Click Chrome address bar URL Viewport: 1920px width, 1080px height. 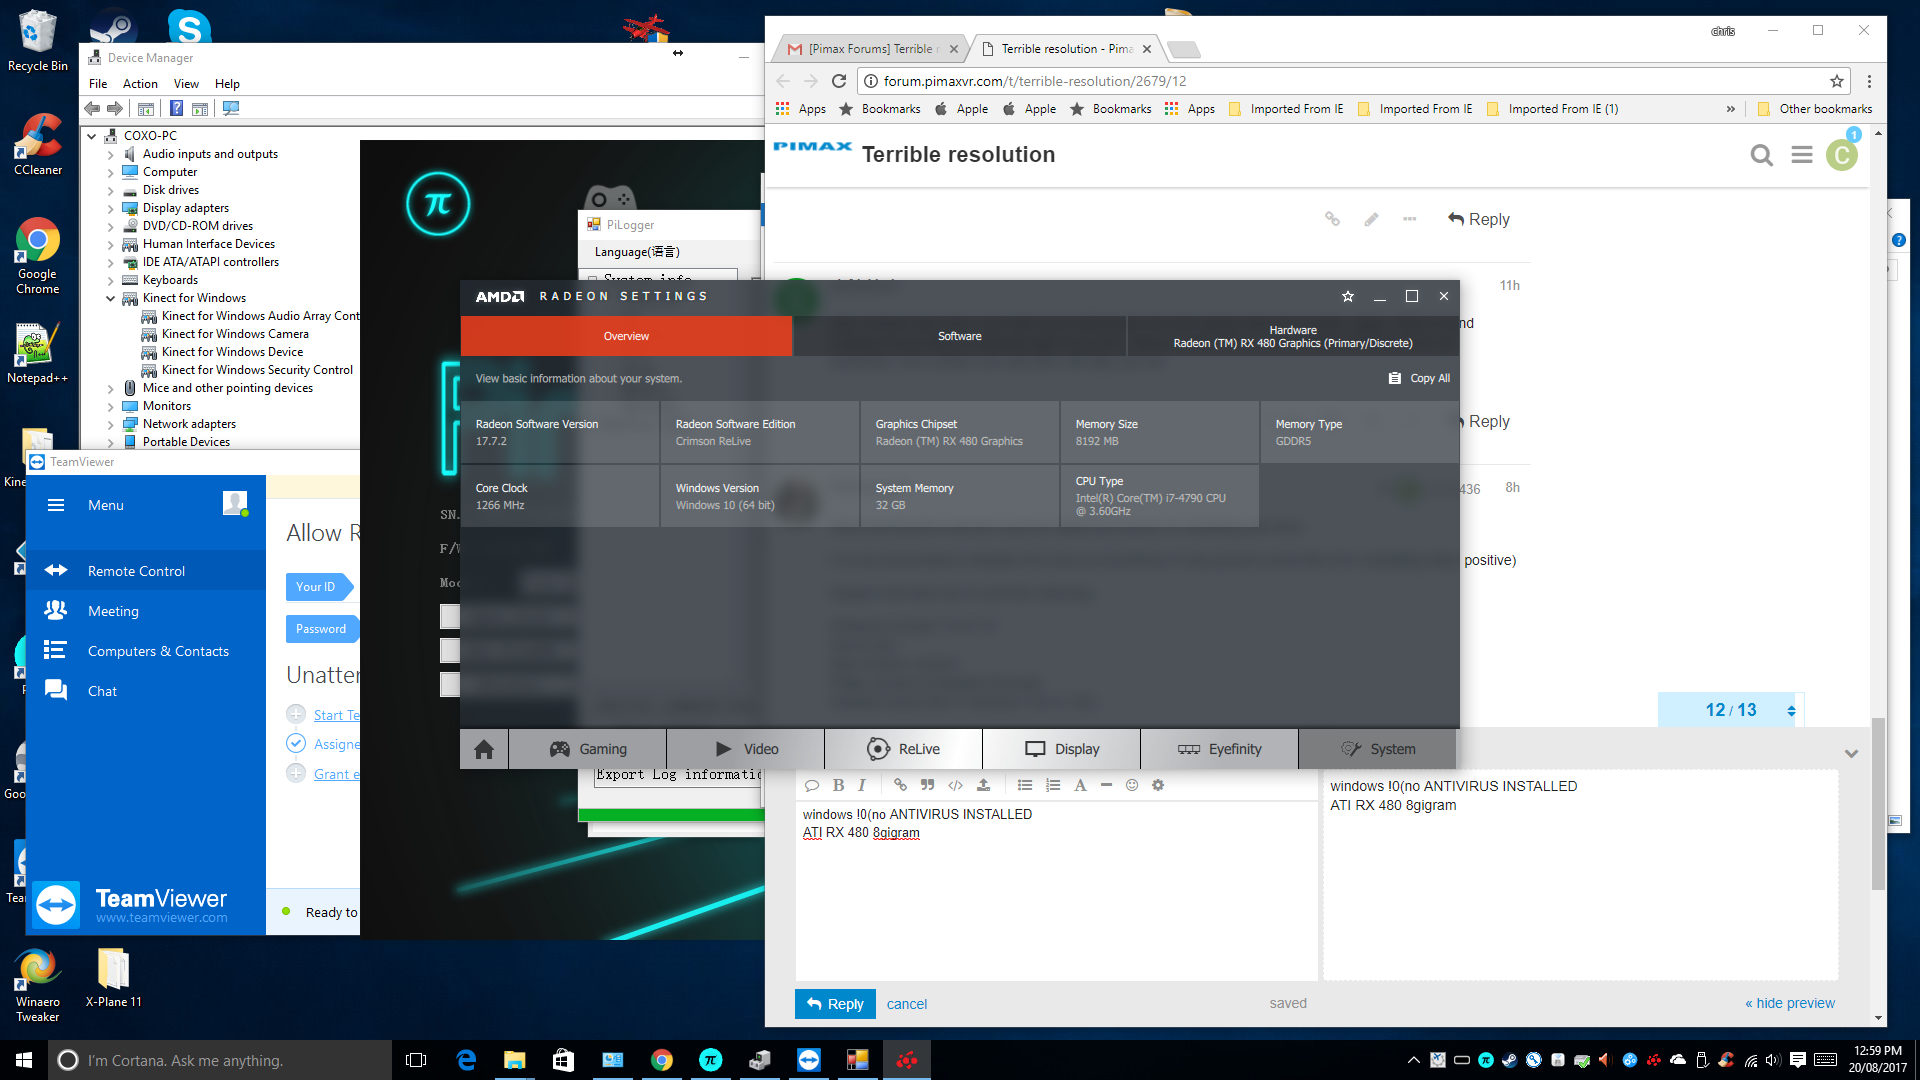click(x=1035, y=81)
